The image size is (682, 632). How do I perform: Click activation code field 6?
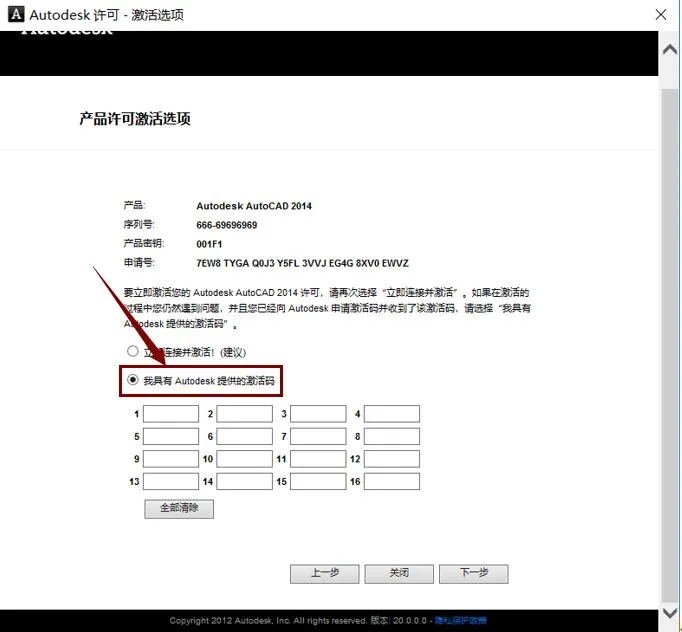[x=244, y=436]
